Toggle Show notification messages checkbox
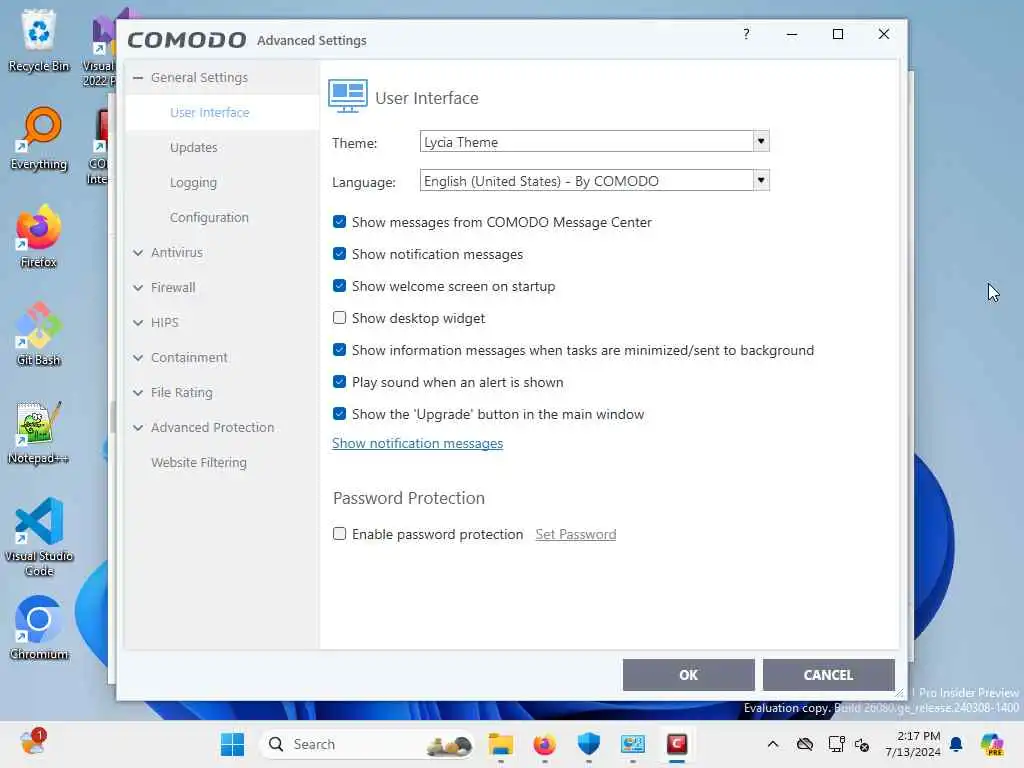 339,253
